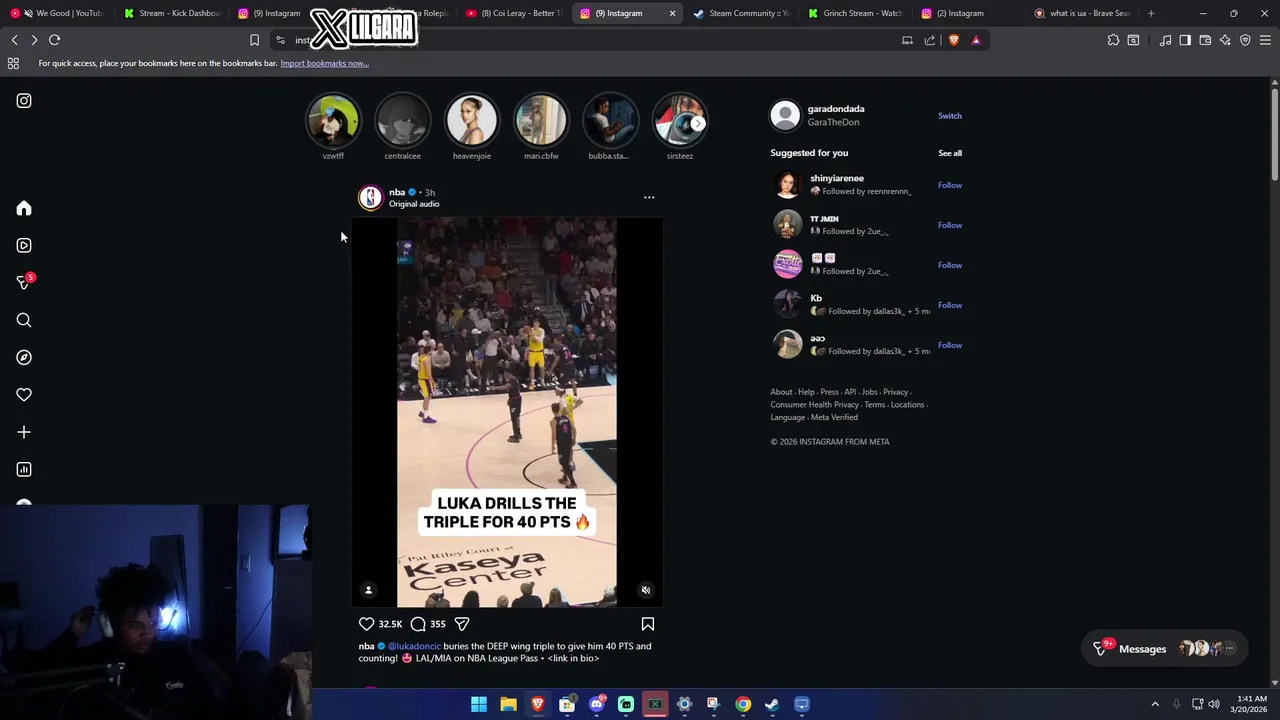The image size is (1280, 720).
Task: Like the nba post
Action: (366, 624)
